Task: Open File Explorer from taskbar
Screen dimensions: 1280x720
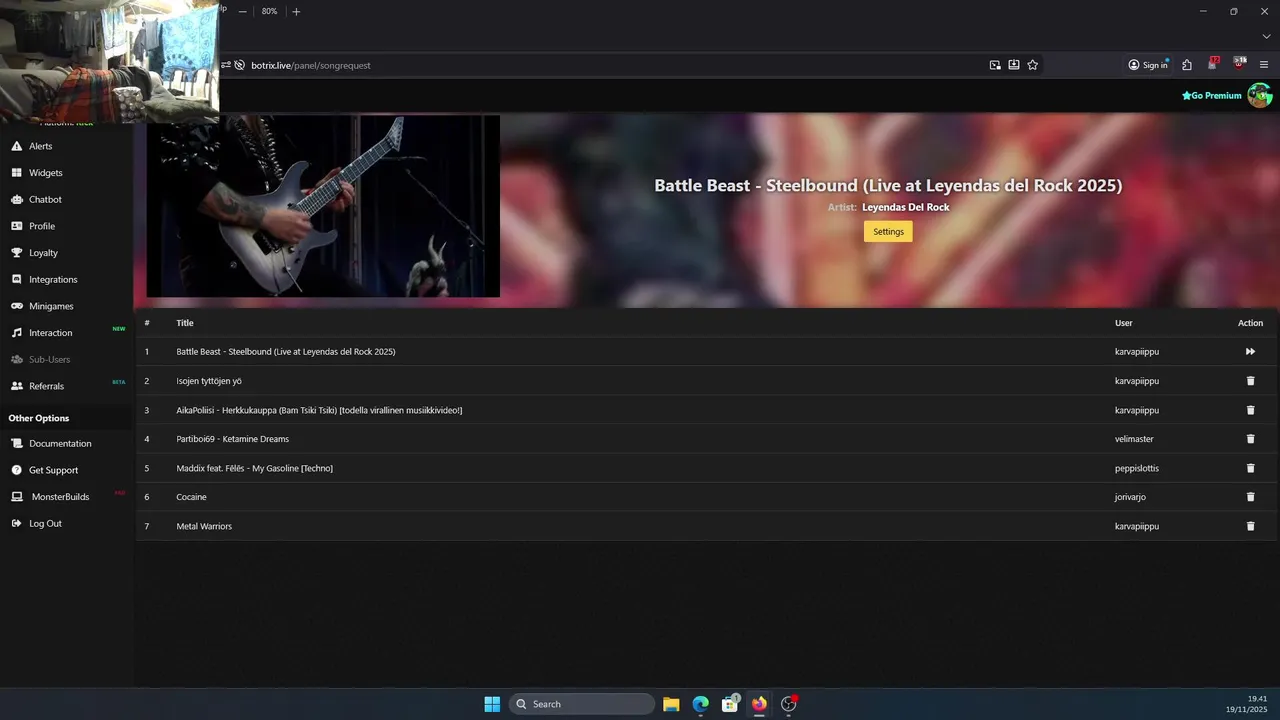Action: point(671,704)
